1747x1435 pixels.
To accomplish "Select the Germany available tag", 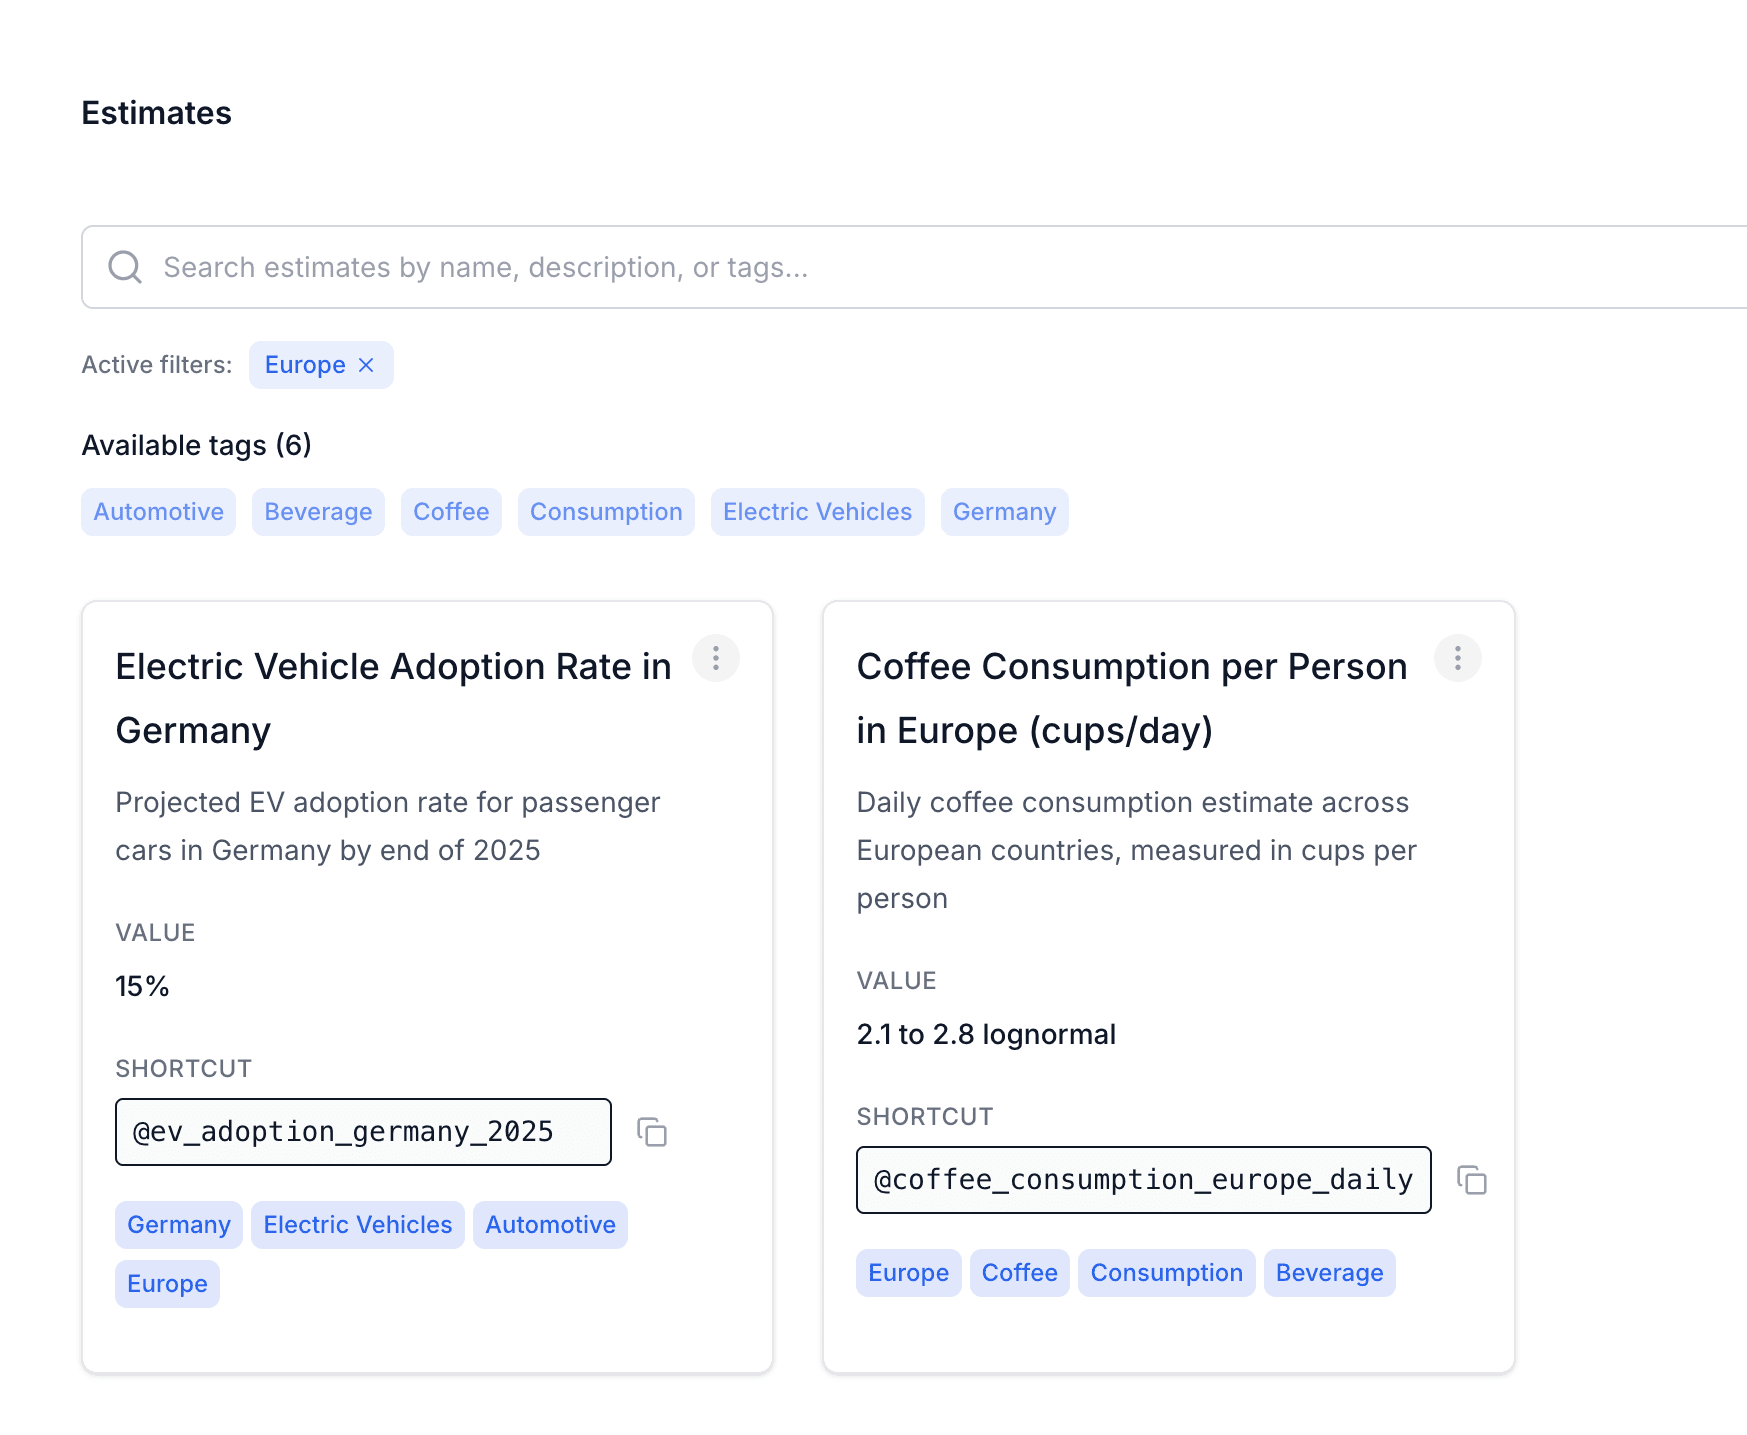I will (x=1004, y=512).
